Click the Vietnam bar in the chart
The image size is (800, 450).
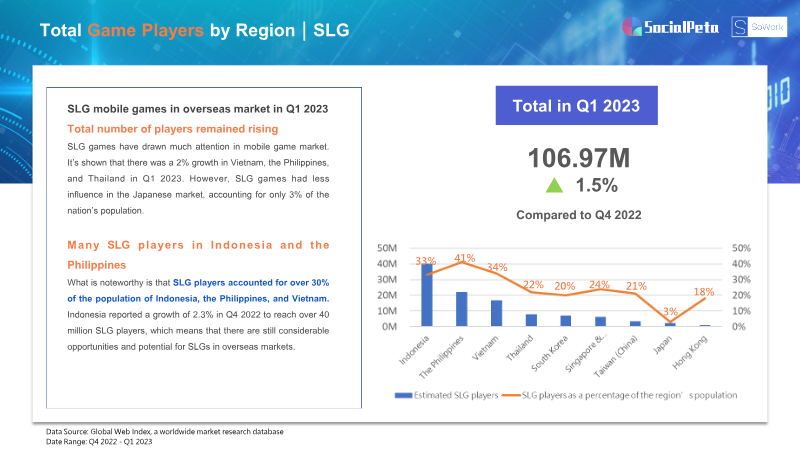(496, 313)
